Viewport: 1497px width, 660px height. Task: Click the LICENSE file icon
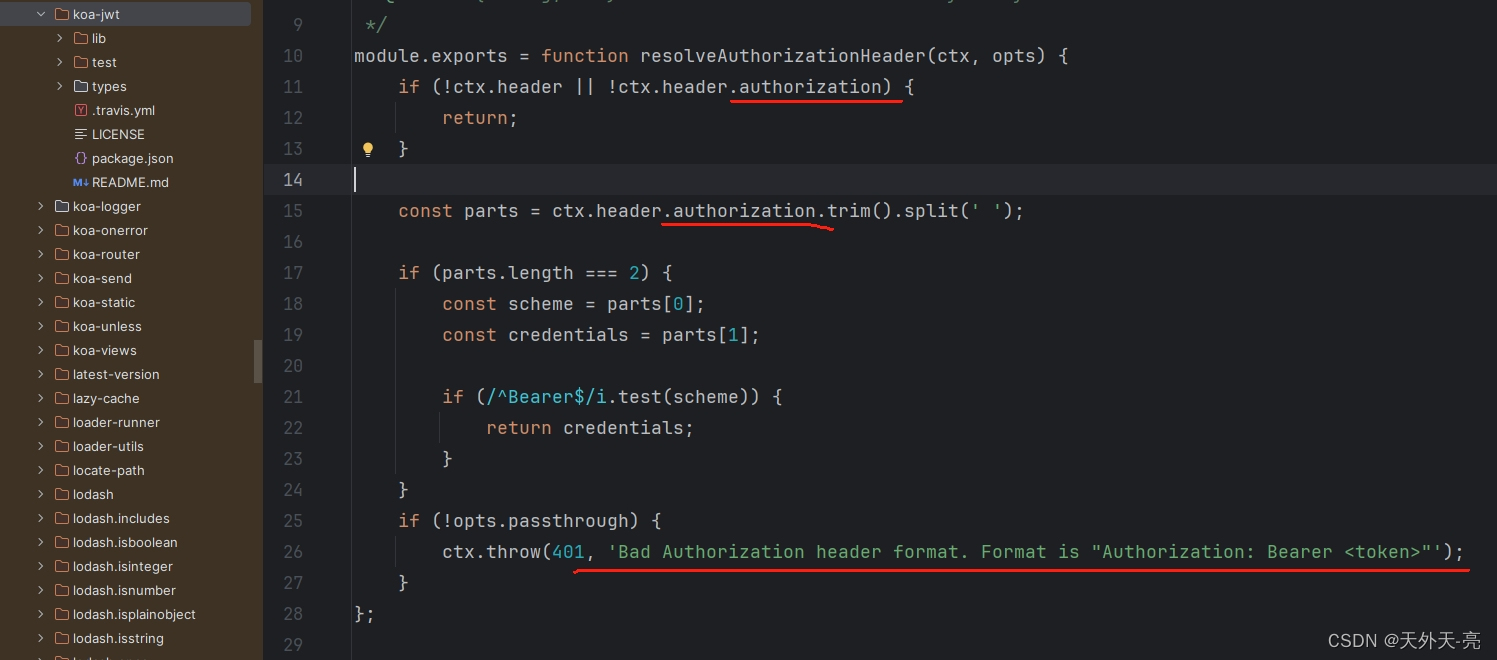click(81, 134)
